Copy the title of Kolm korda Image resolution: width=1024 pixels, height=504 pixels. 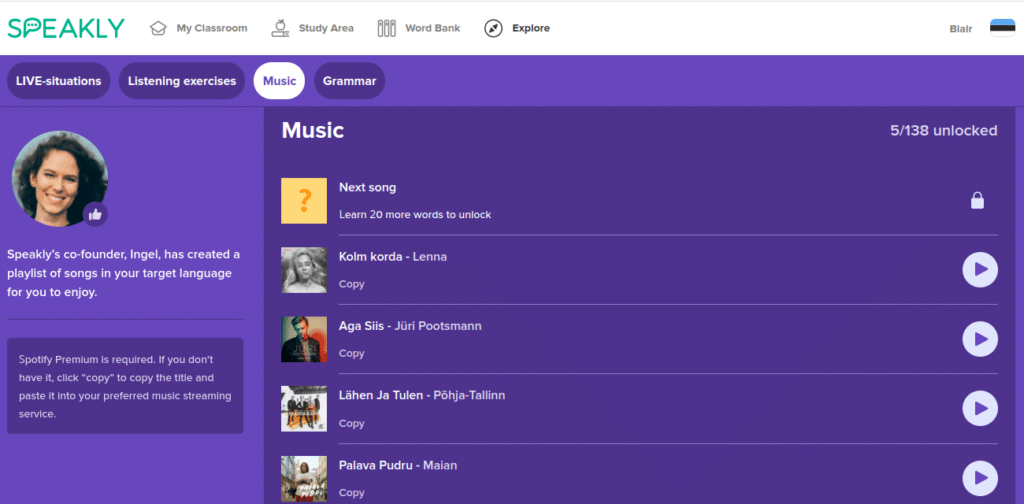351,284
